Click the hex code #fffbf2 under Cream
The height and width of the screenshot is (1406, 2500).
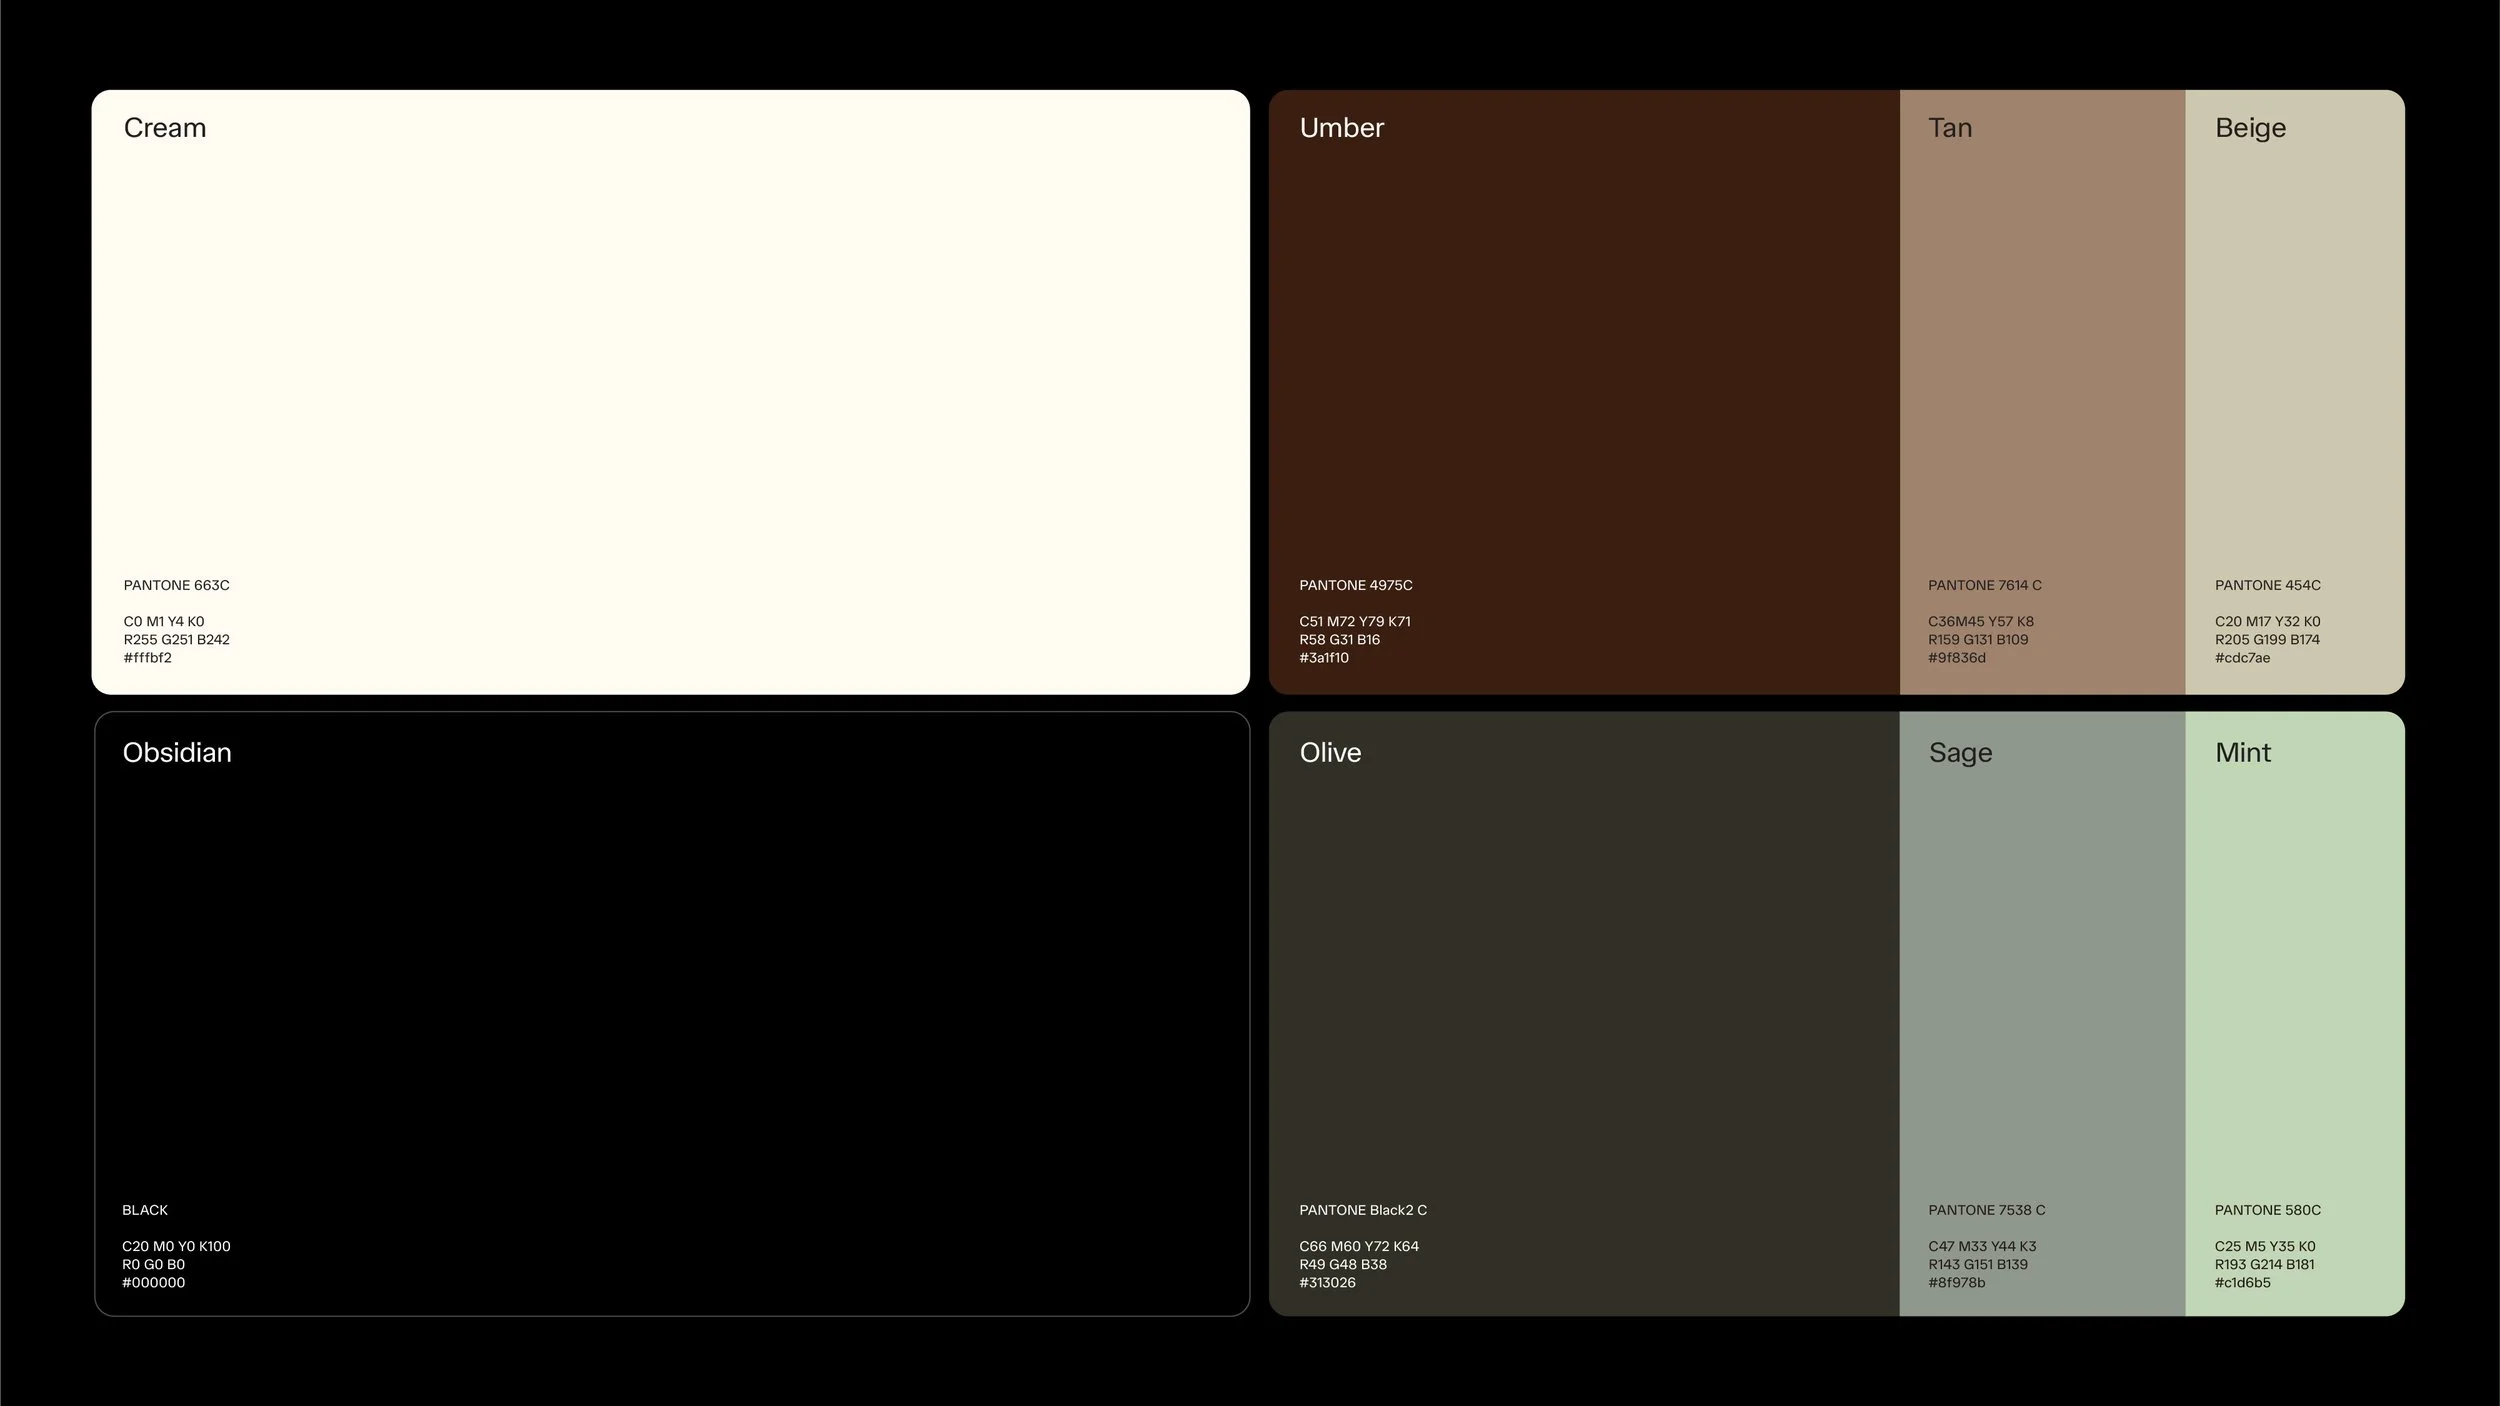[x=147, y=658]
